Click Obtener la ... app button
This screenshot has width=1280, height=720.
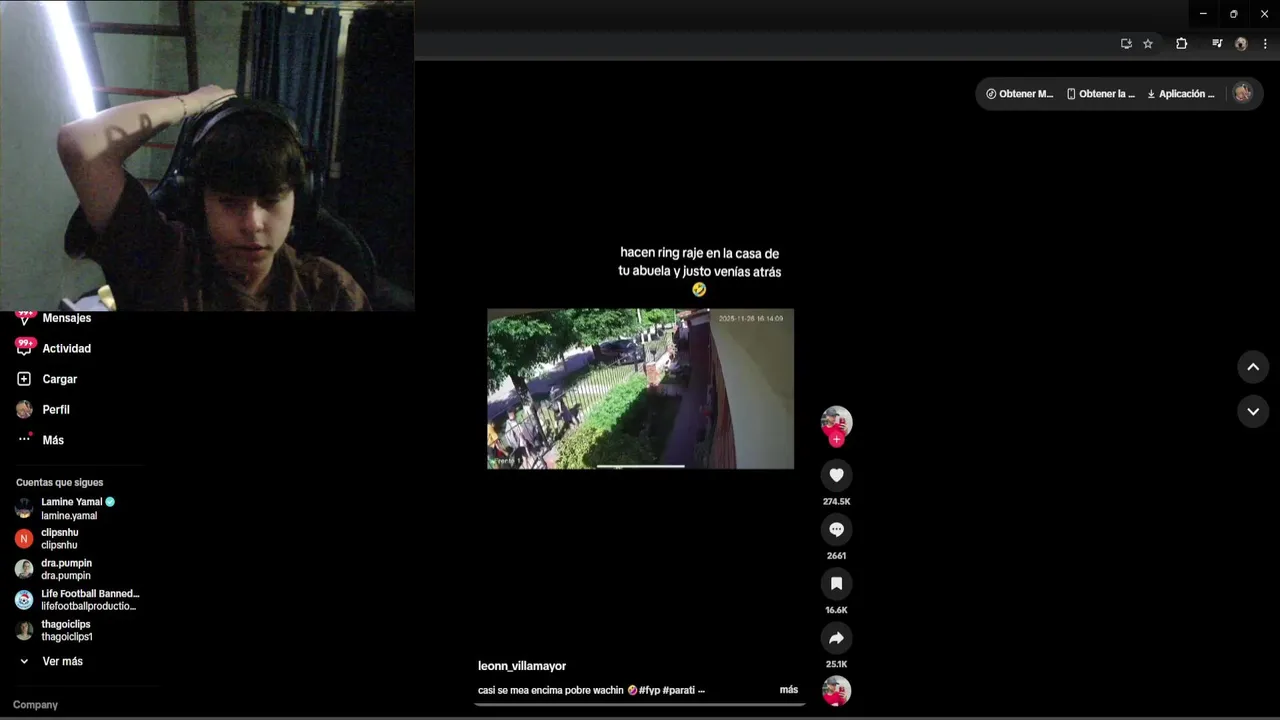[1100, 94]
